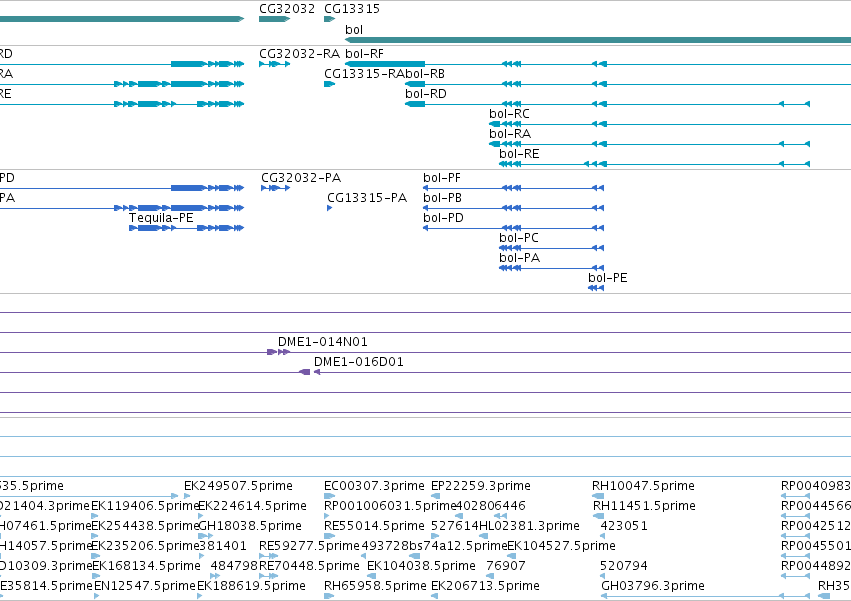Image resolution: width=851 pixels, height=601 pixels.
Task: Click the Tequila-PE protein label
Action: 161,218
